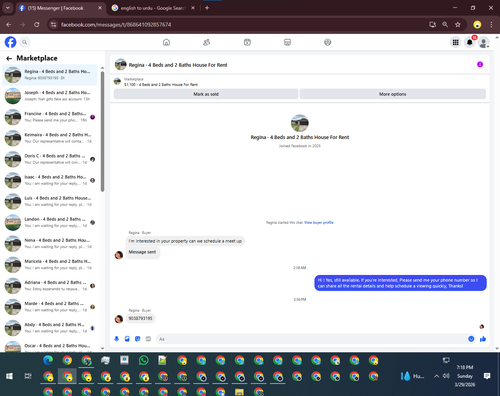Open the Chrome profile avatar
The height and width of the screenshot is (396, 500).
[x=477, y=24]
